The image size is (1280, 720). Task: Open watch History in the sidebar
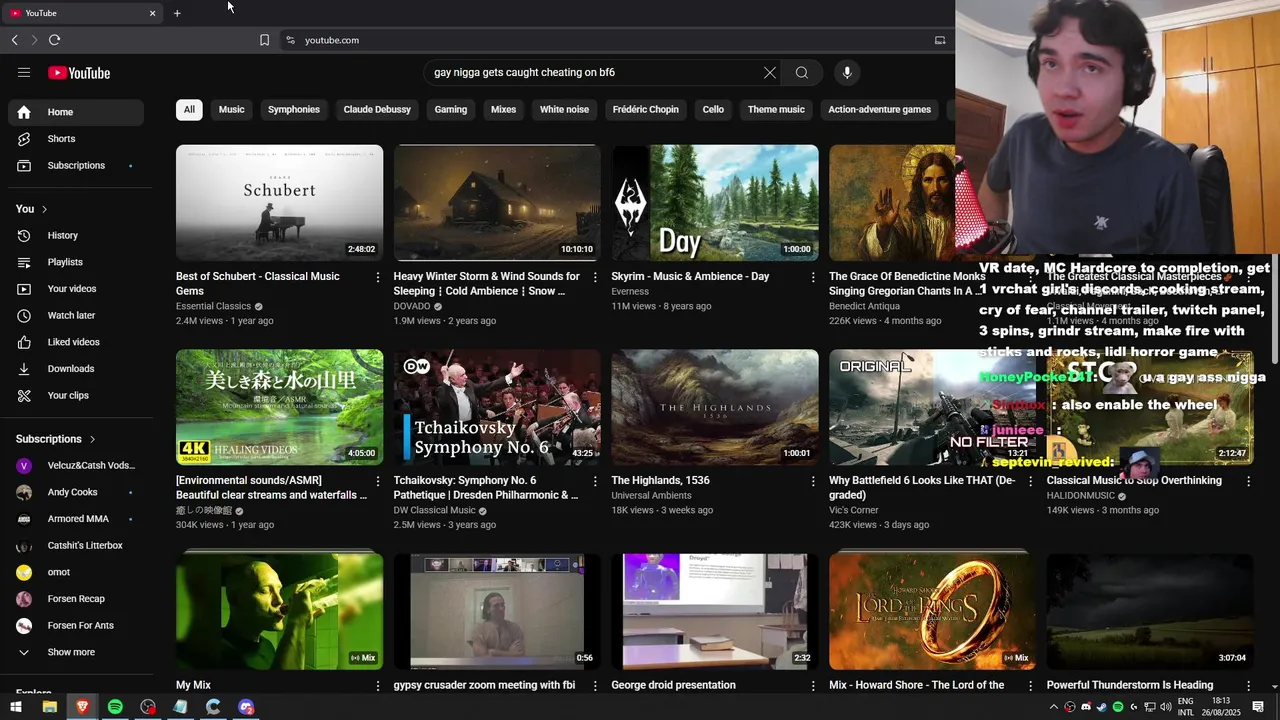point(76,235)
